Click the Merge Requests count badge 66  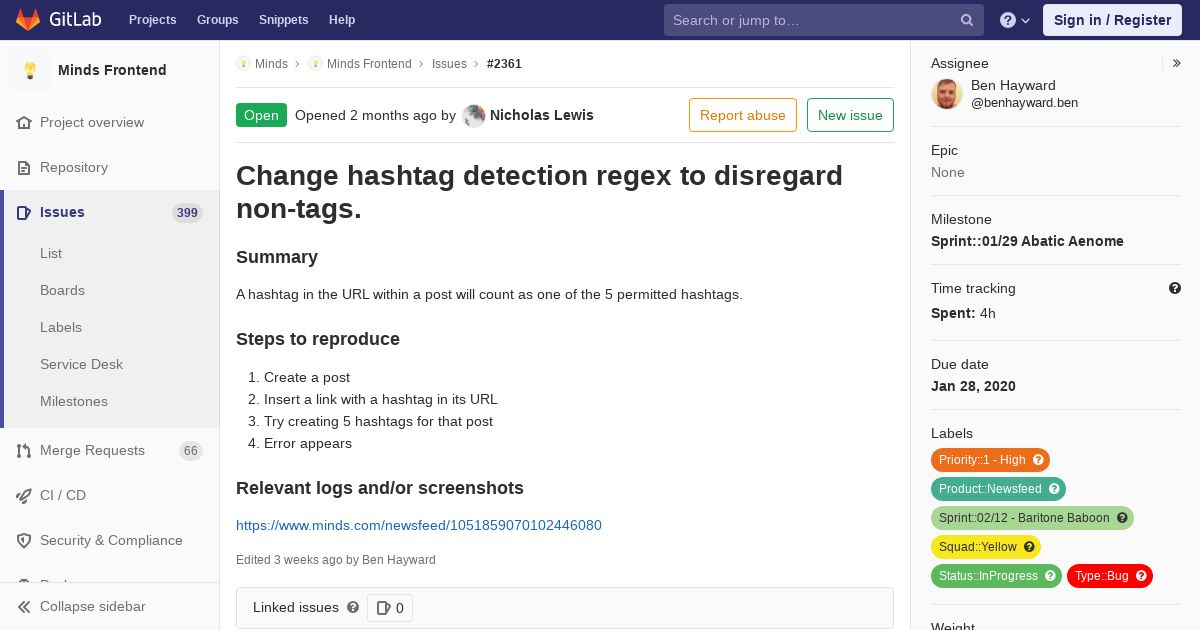[191, 451]
